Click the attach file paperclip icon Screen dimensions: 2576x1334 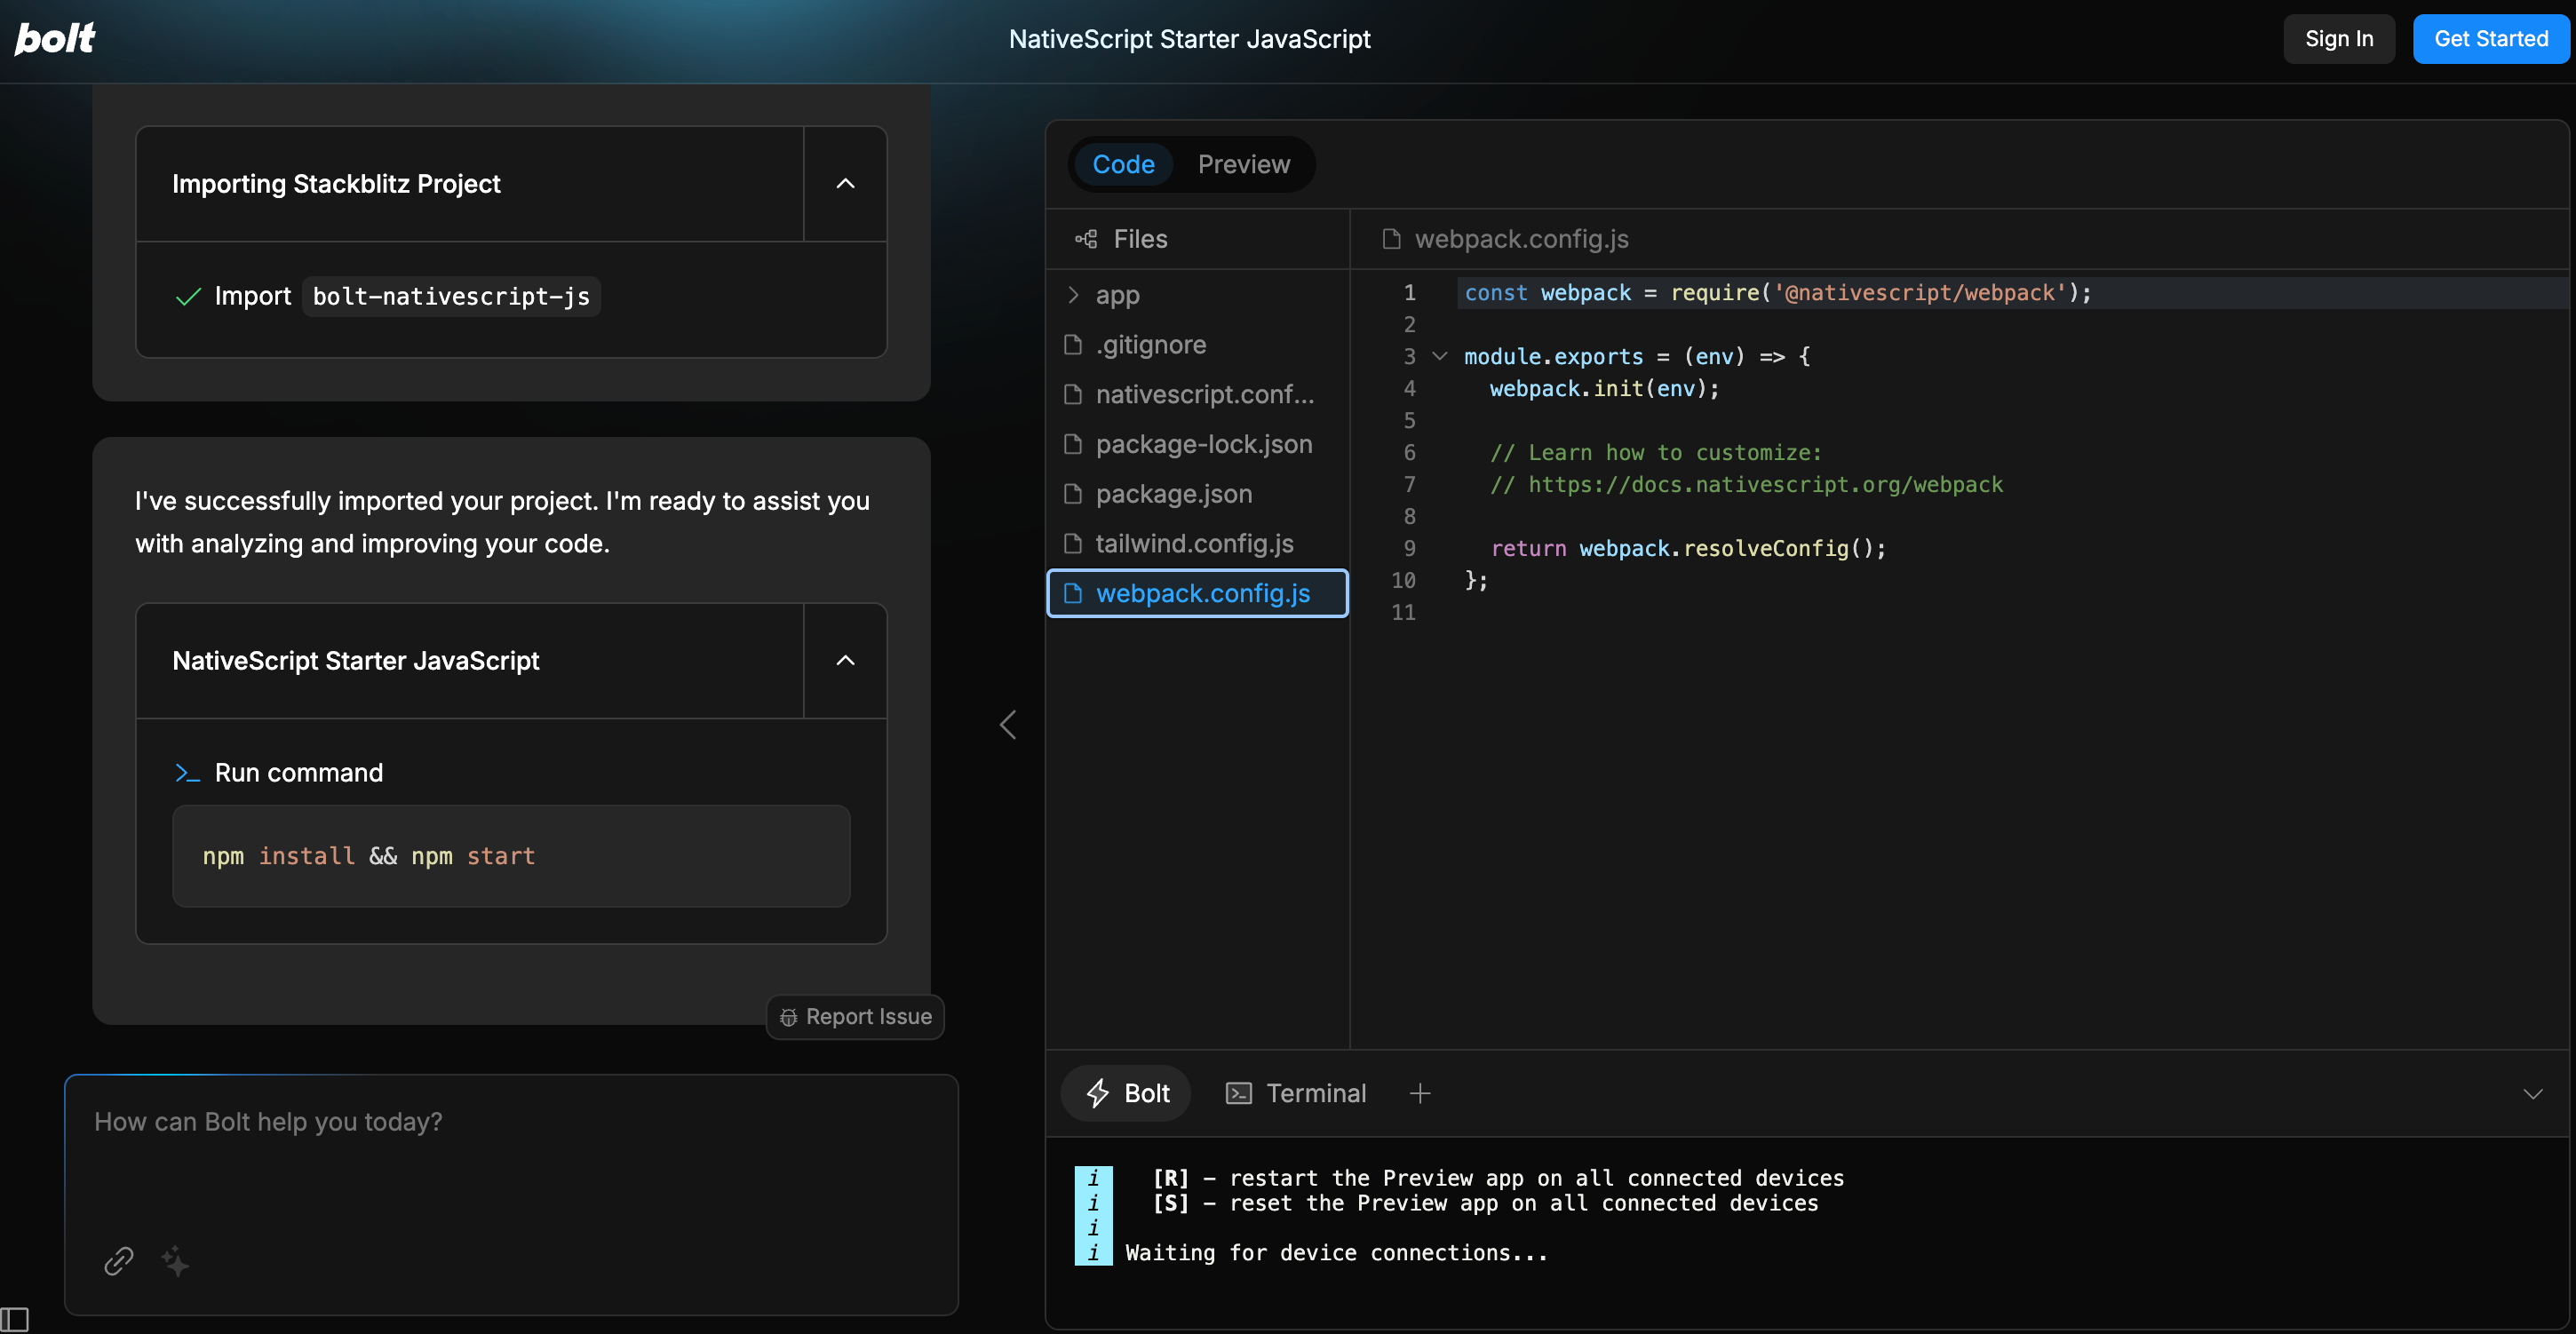point(119,1261)
